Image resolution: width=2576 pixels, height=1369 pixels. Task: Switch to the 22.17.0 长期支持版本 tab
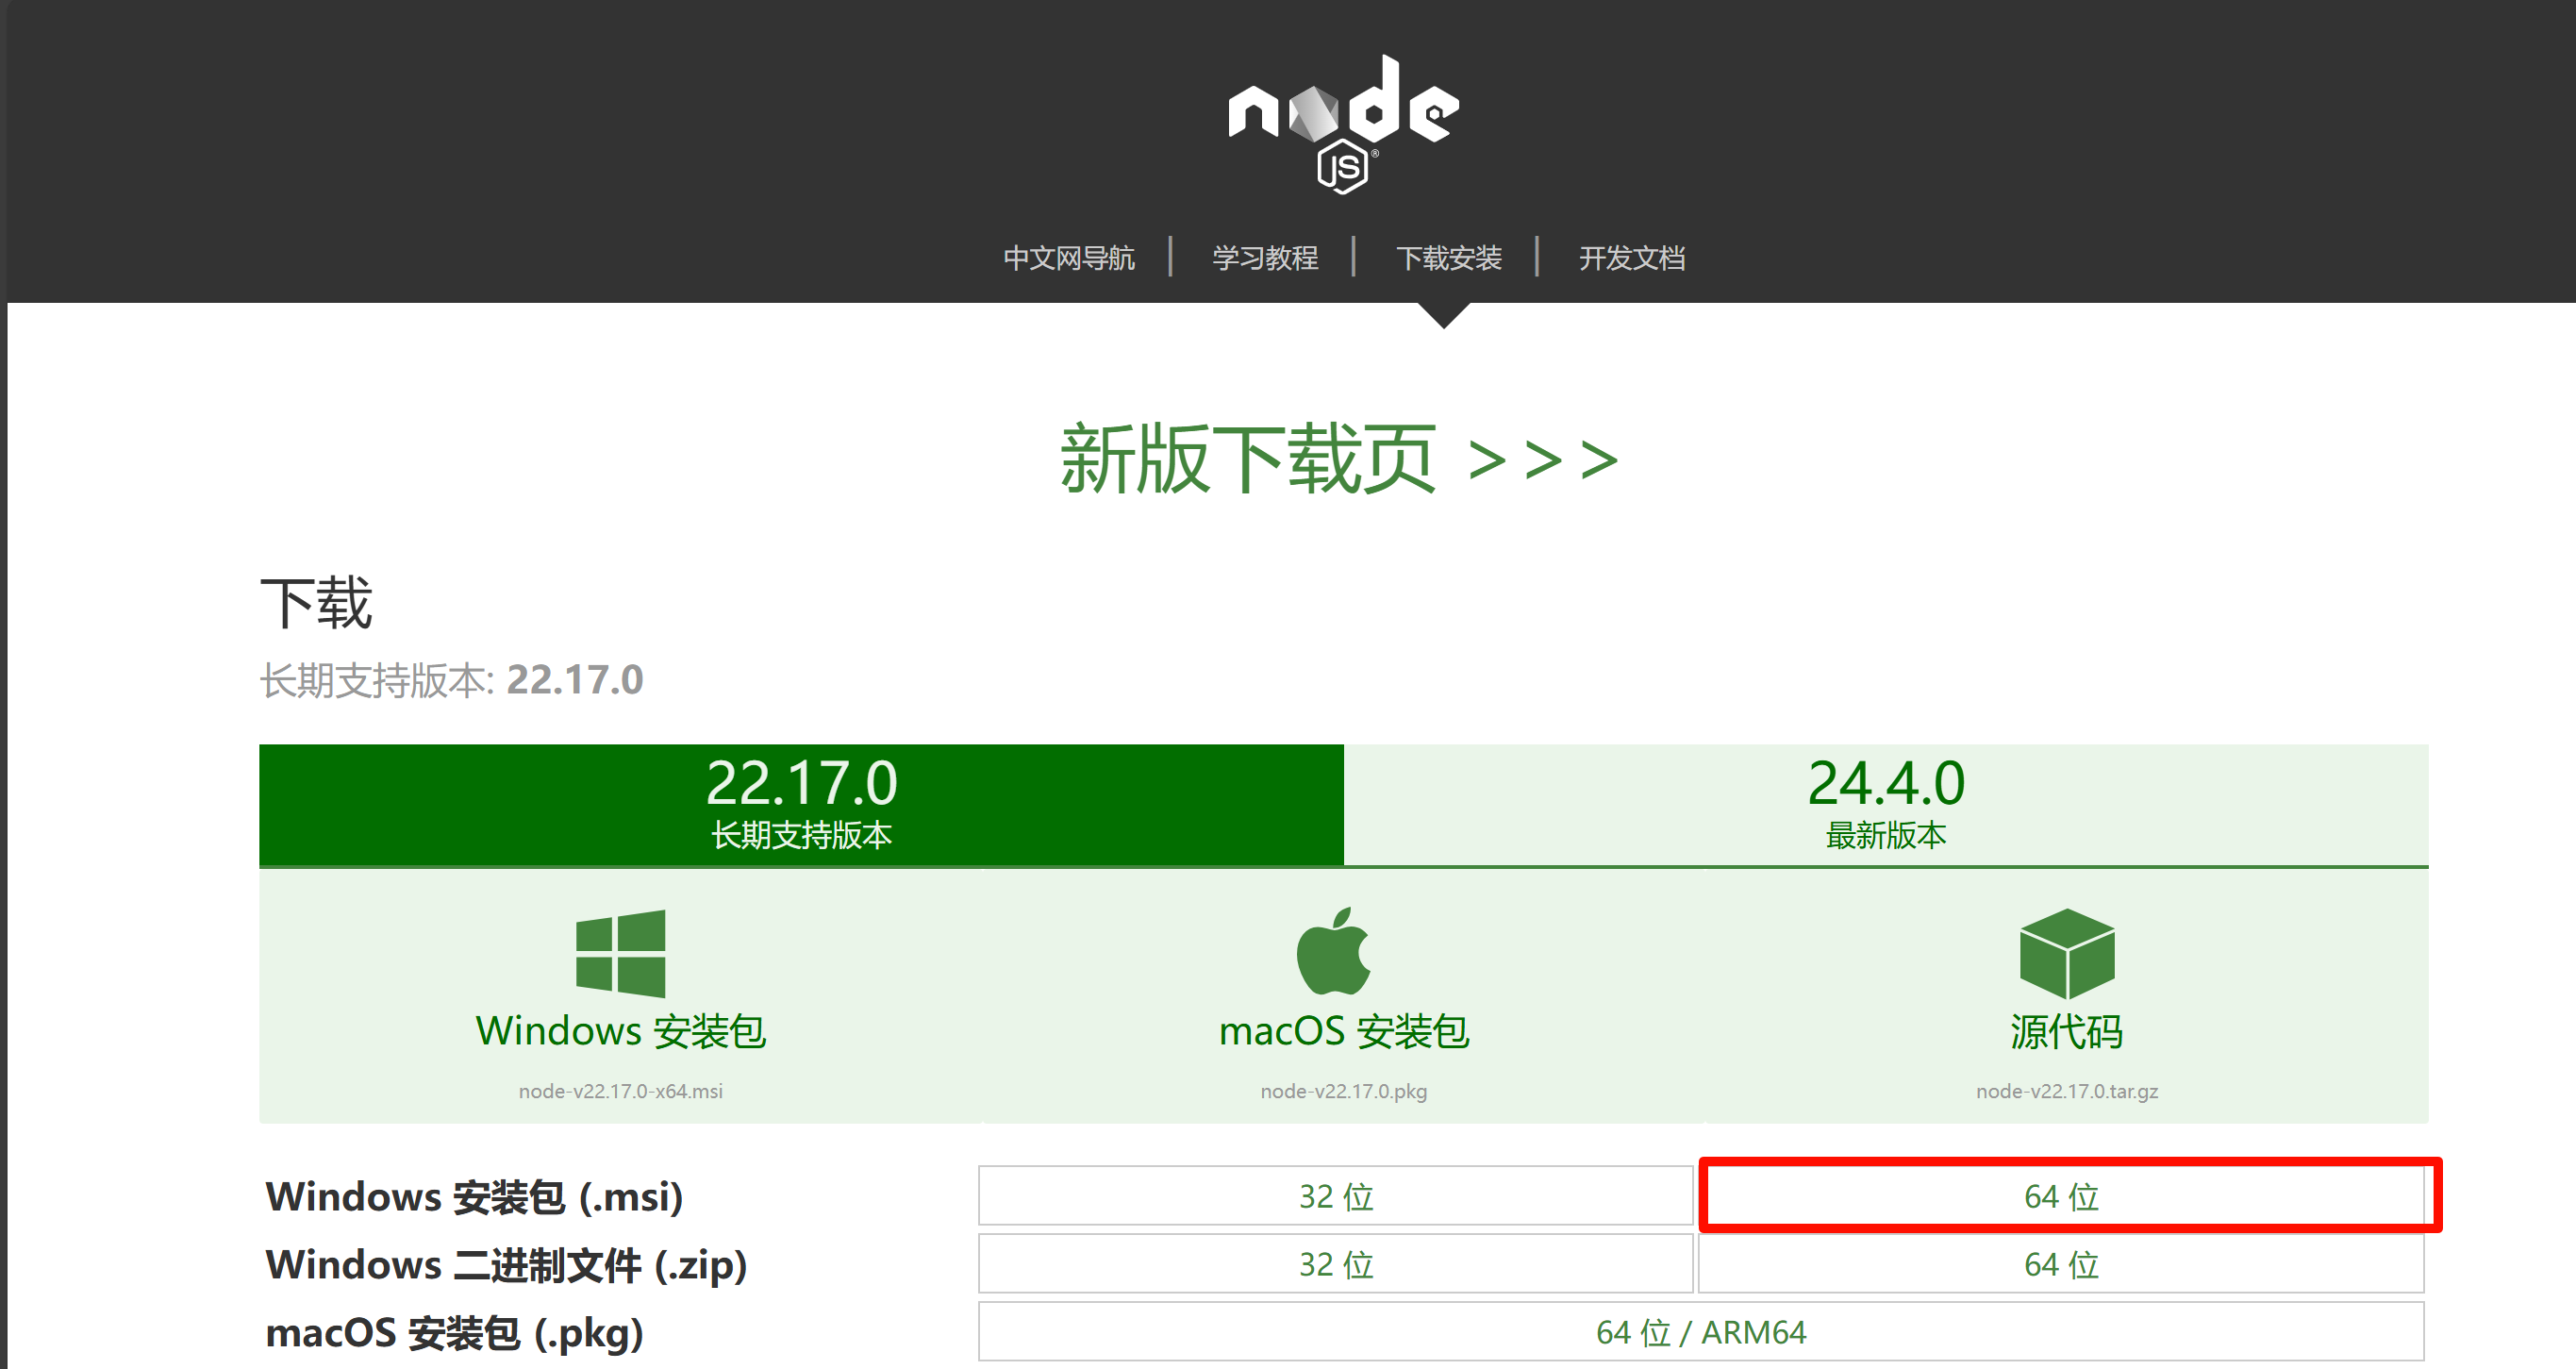801,805
